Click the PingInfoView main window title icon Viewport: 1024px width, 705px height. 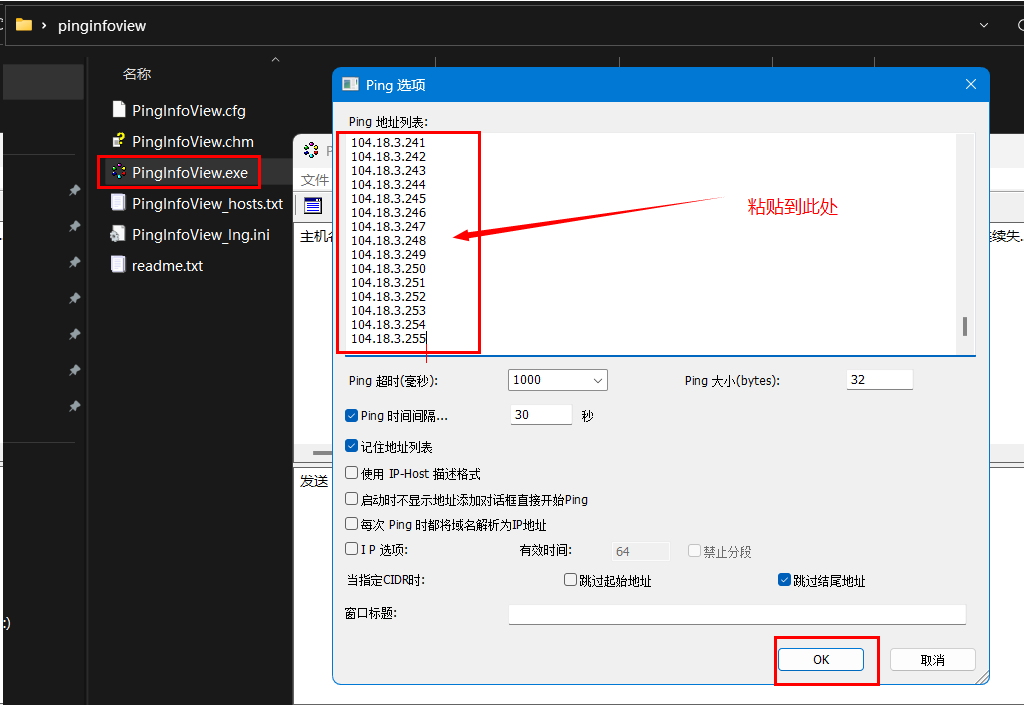click(x=312, y=150)
